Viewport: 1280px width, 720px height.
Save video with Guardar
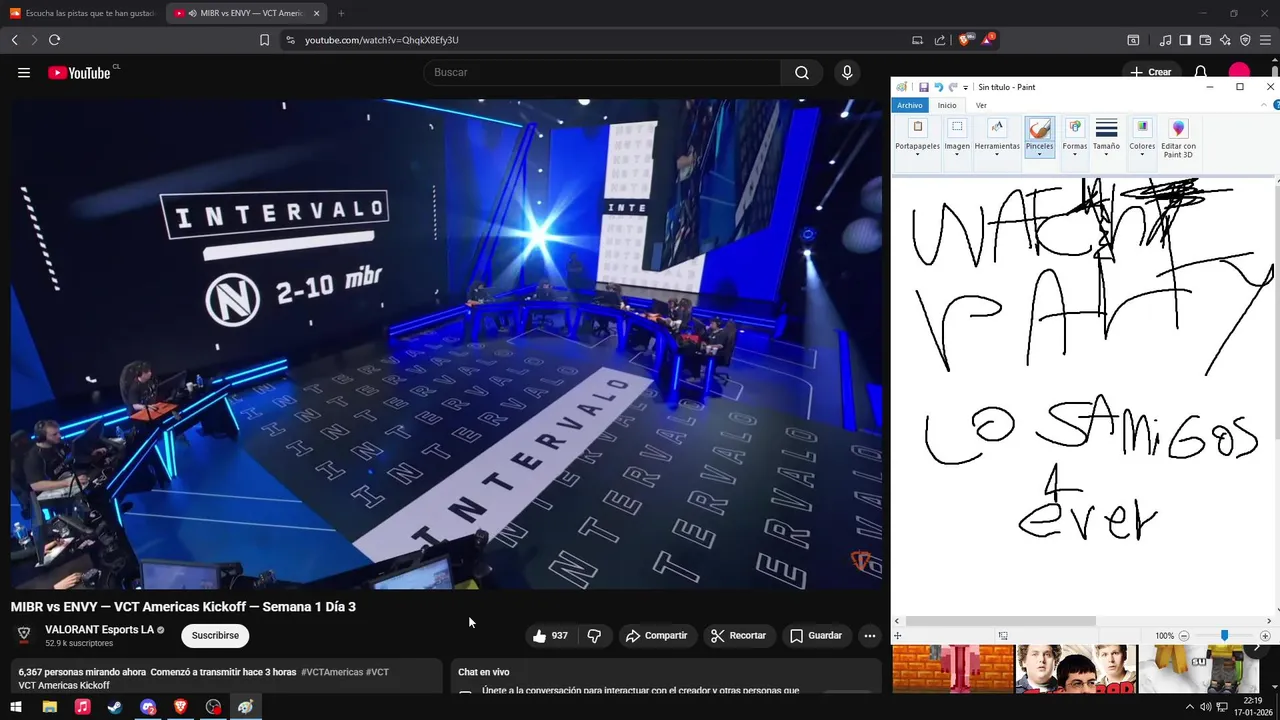click(816, 636)
